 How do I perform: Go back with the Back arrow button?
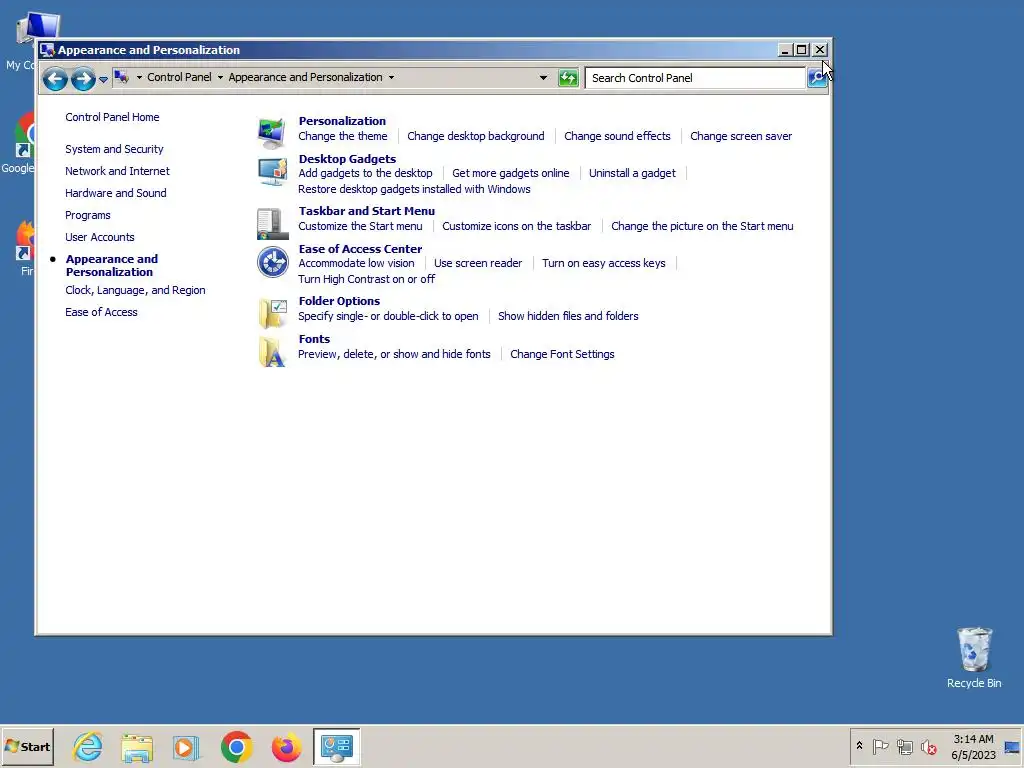click(x=55, y=79)
